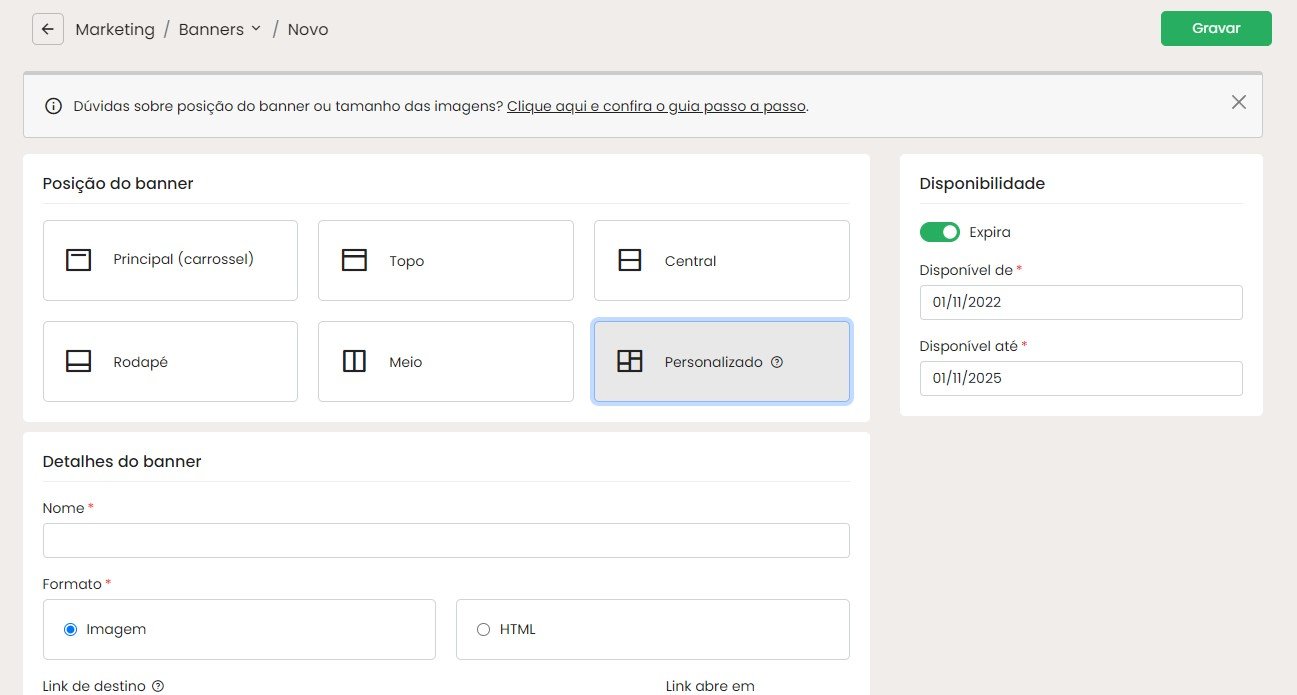Choose the Meio banner position icon
The width and height of the screenshot is (1297, 695).
(354, 361)
